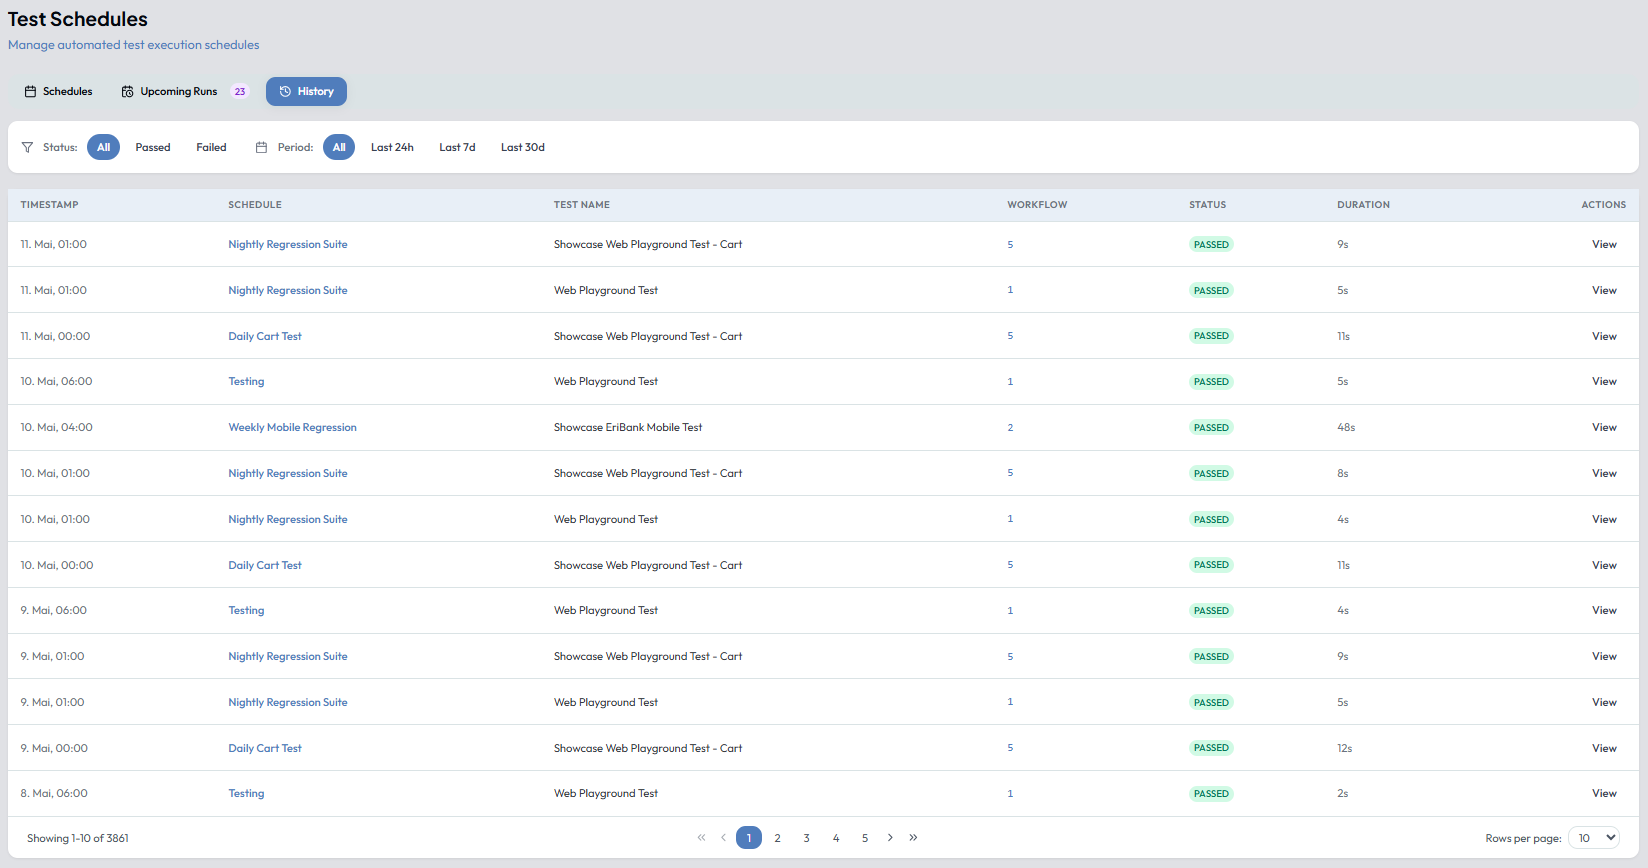This screenshot has width=1648, height=868.
Task: Select the Last 7d period filter
Action: (457, 147)
